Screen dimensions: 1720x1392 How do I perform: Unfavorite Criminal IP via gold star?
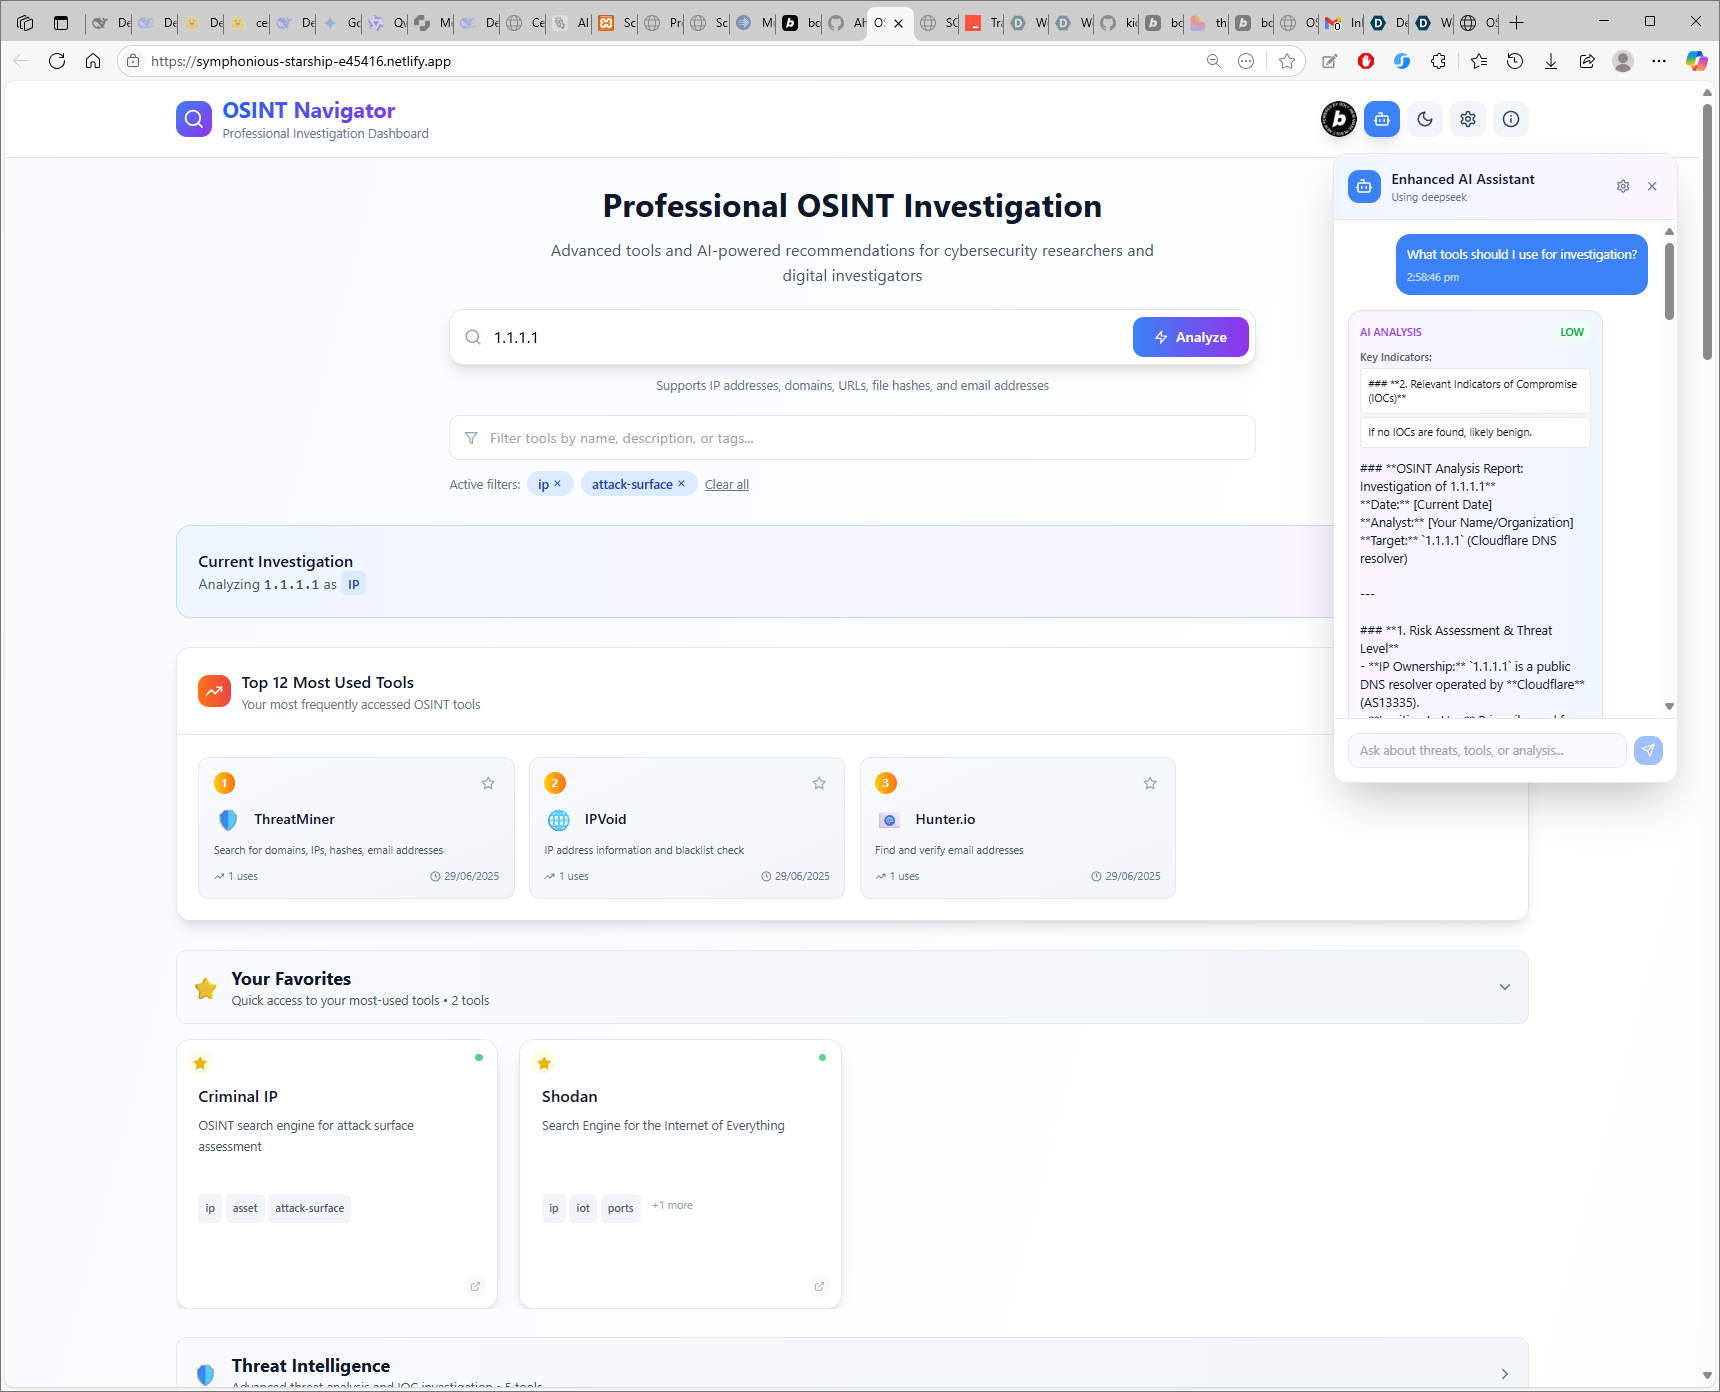tap(200, 1063)
